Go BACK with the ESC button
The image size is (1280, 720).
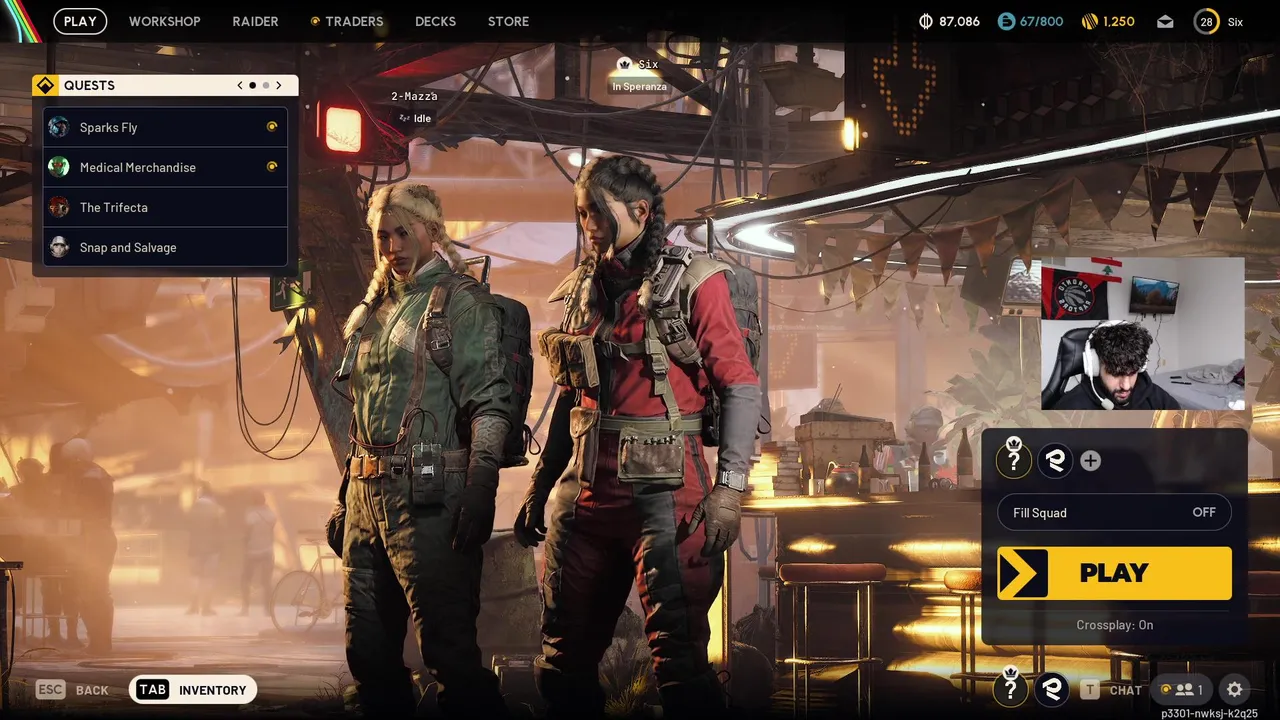[73, 690]
